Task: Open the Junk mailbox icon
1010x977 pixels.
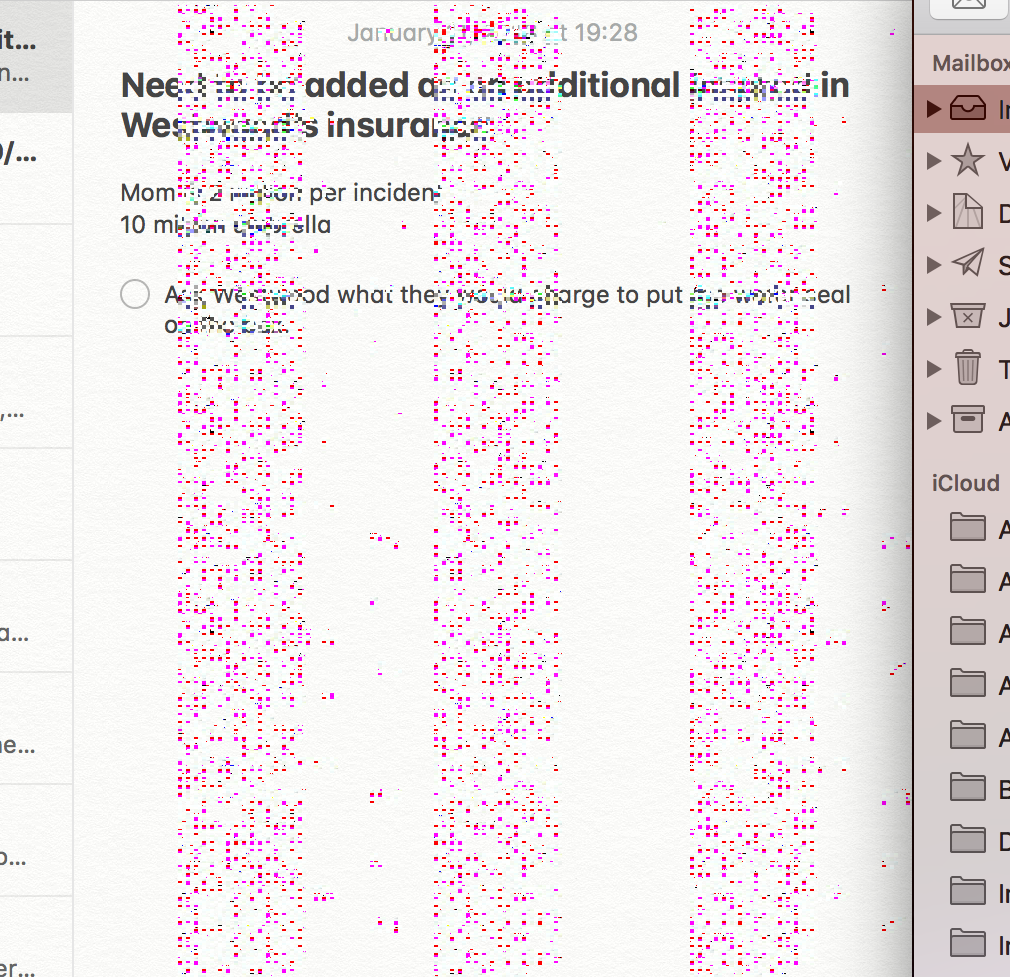Action: pos(967,317)
